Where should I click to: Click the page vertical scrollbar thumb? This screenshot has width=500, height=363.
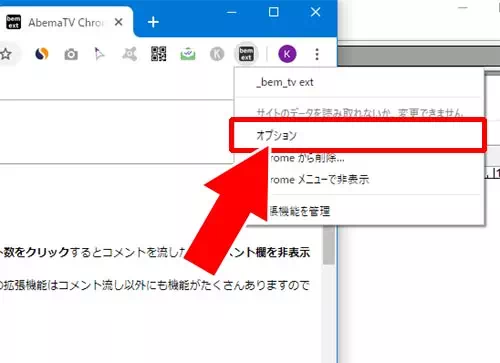[329, 245]
